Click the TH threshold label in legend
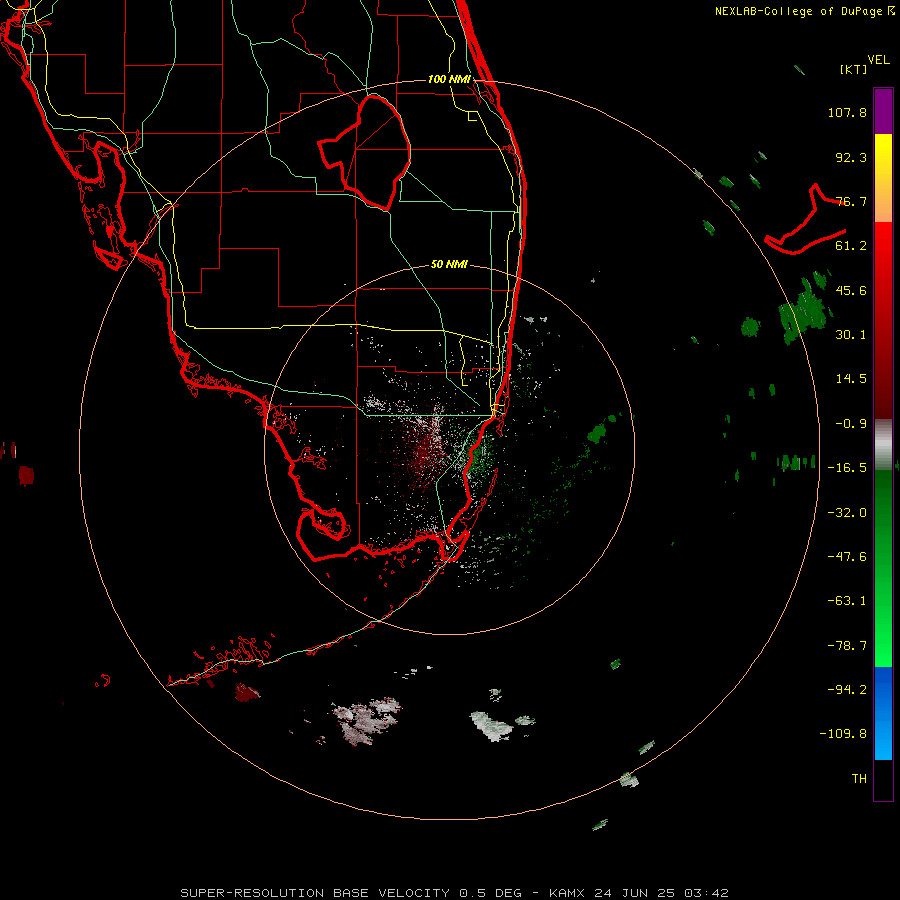Viewport: 900px width, 900px height. 859,779
